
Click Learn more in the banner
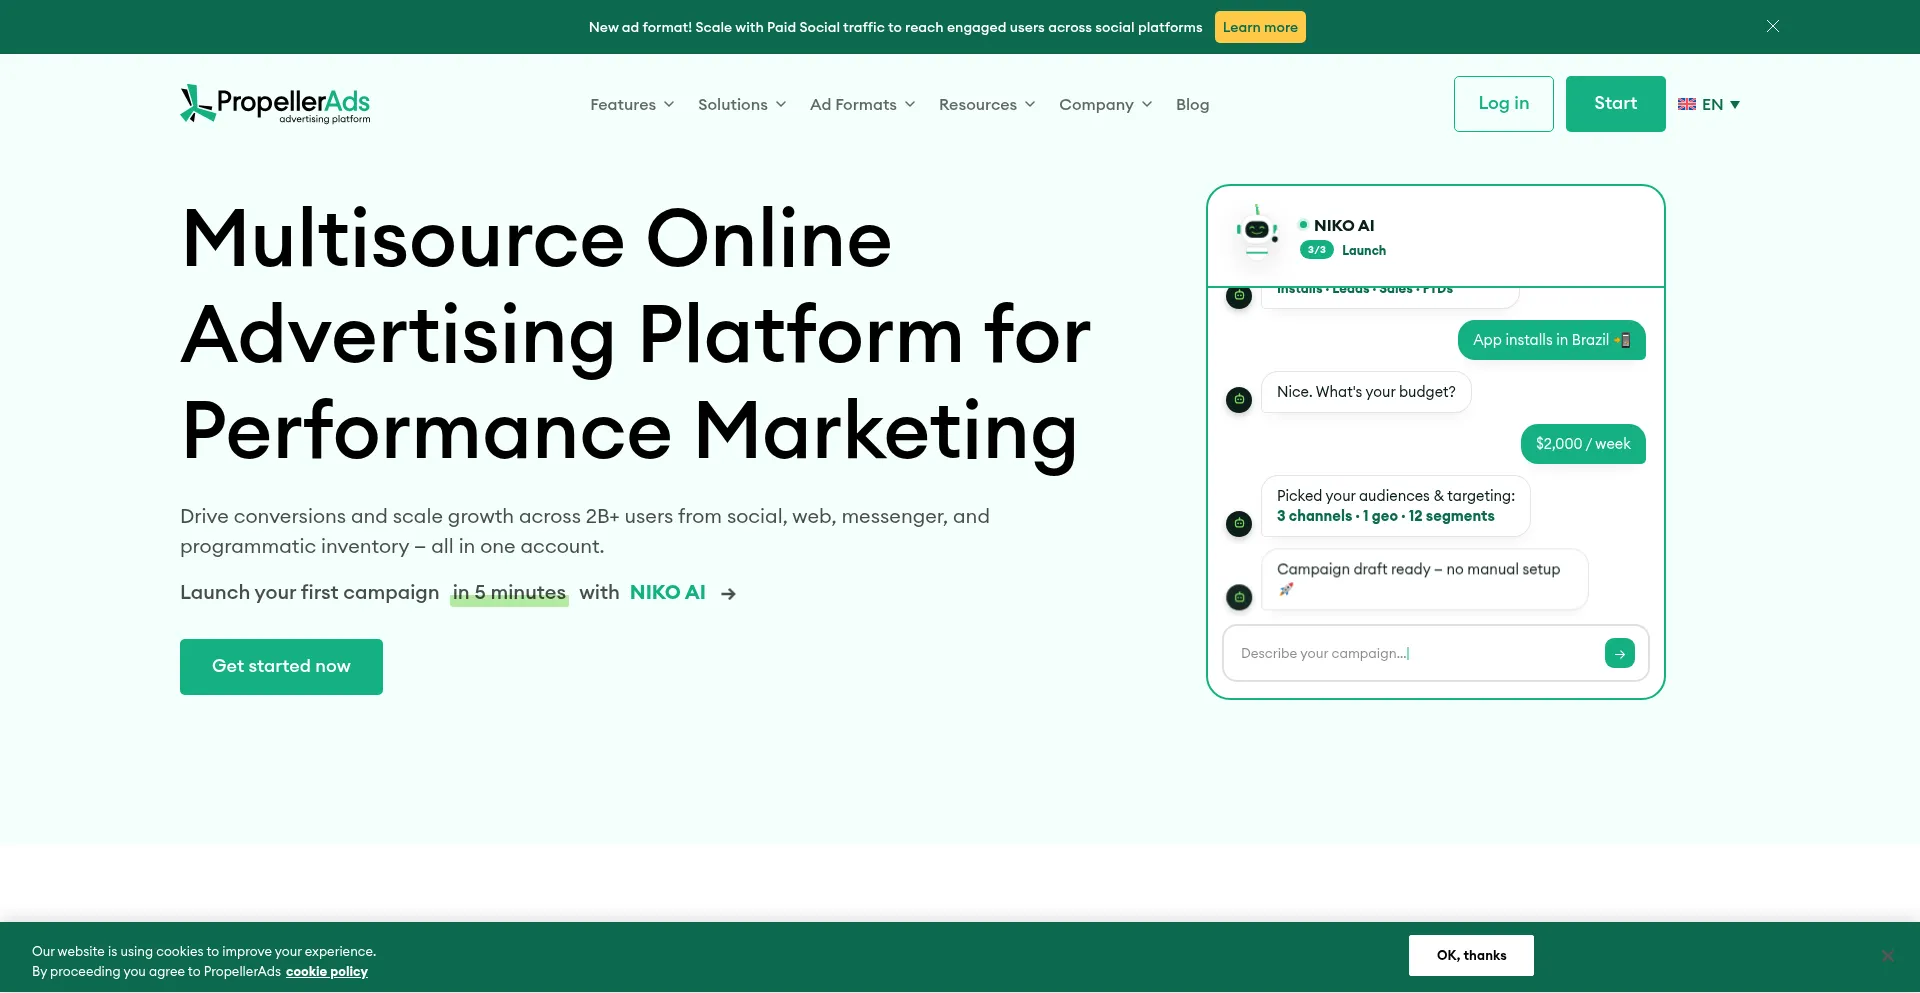1260,27
